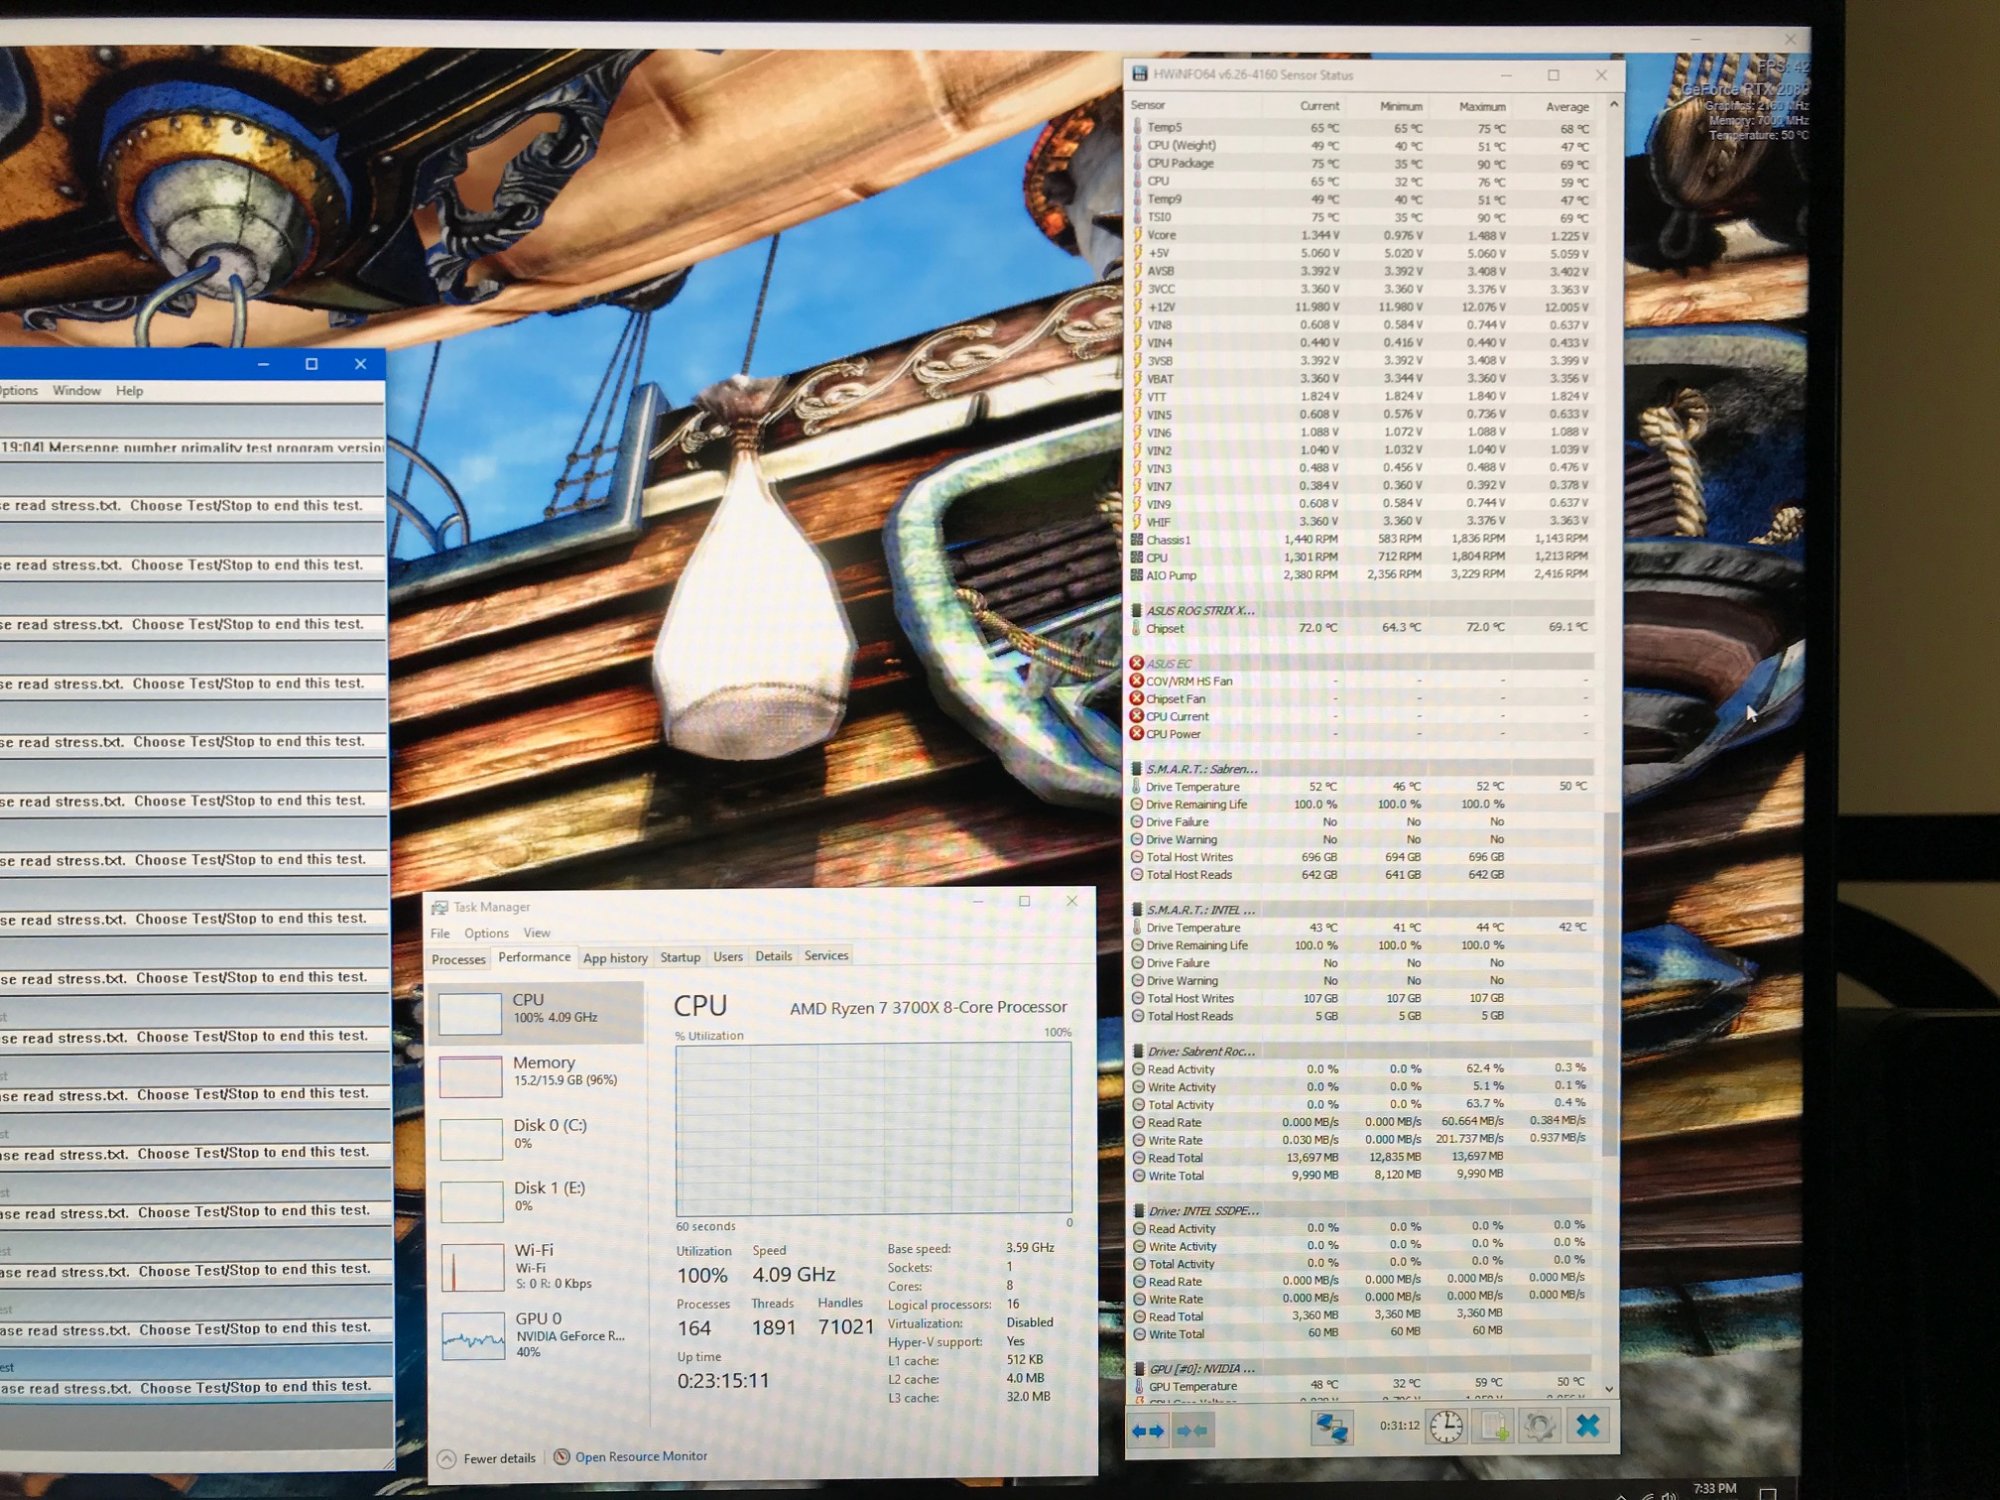2000x1500 pixels.
Task: Click HWiNFO remote network monitors icon
Action: click(x=1331, y=1428)
